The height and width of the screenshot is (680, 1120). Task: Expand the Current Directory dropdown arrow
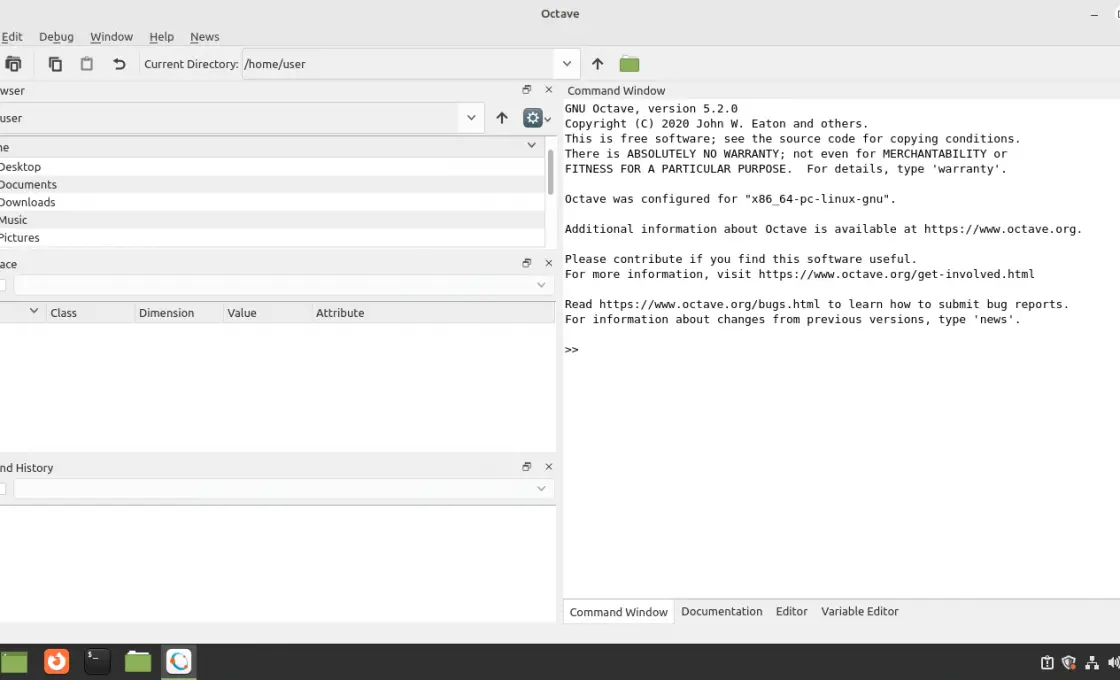(566, 64)
